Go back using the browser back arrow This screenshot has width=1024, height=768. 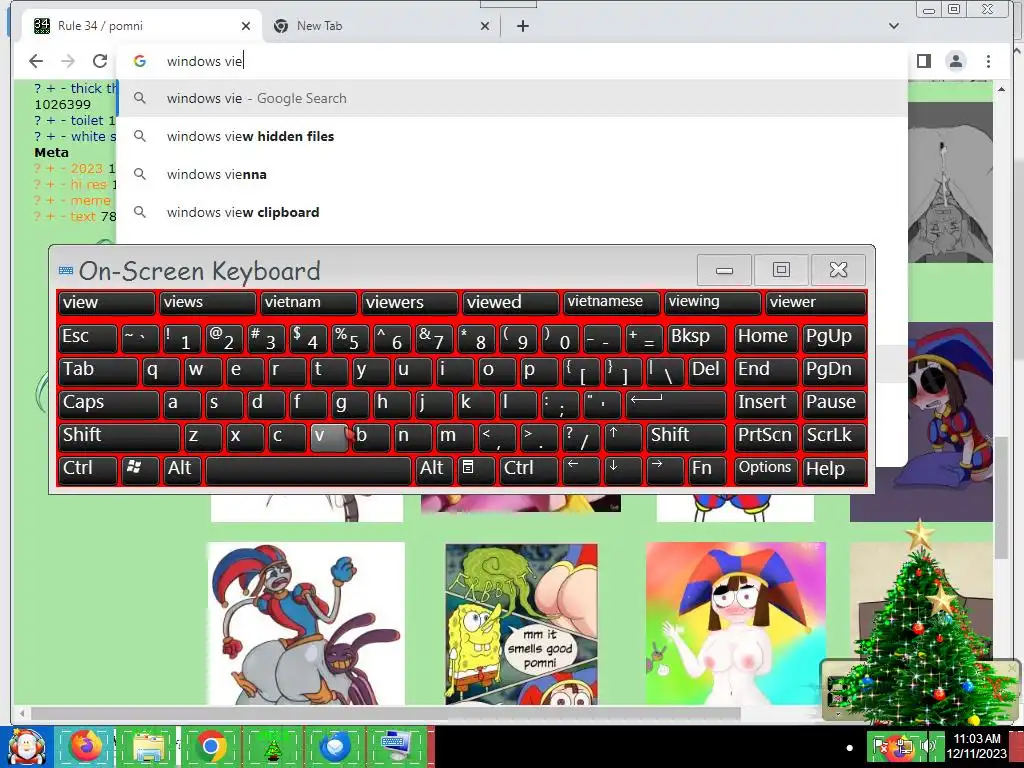pos(36,61)
